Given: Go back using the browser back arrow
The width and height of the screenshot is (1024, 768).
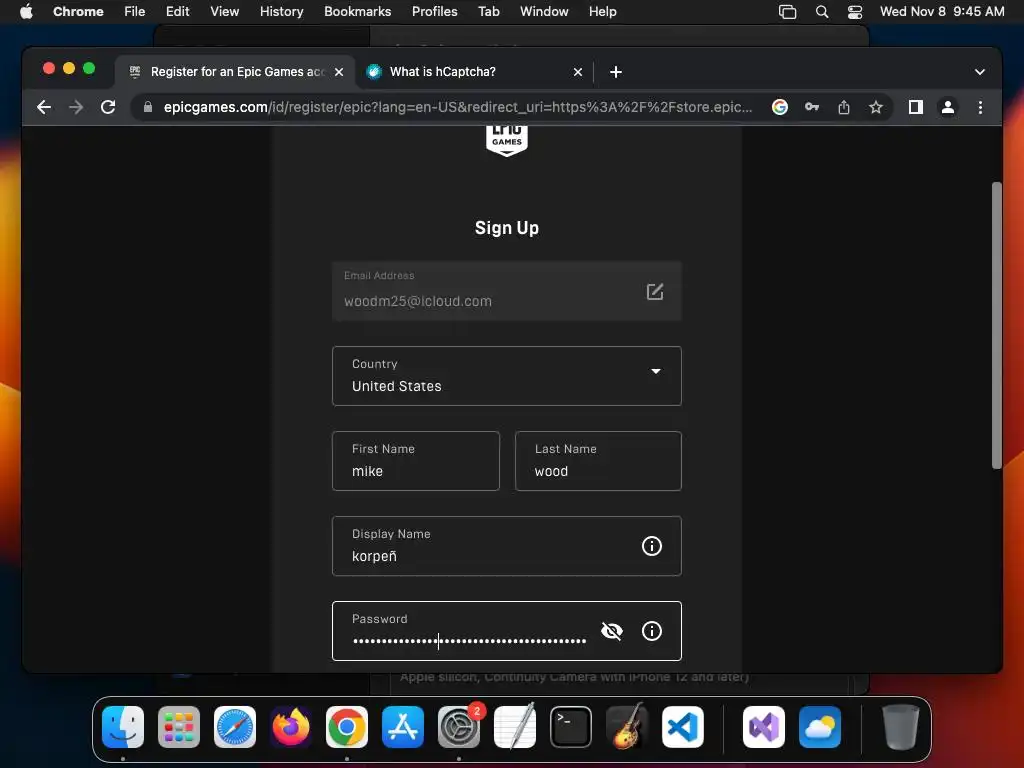Looking at the screenshot, I should click(x=44, y=107).
